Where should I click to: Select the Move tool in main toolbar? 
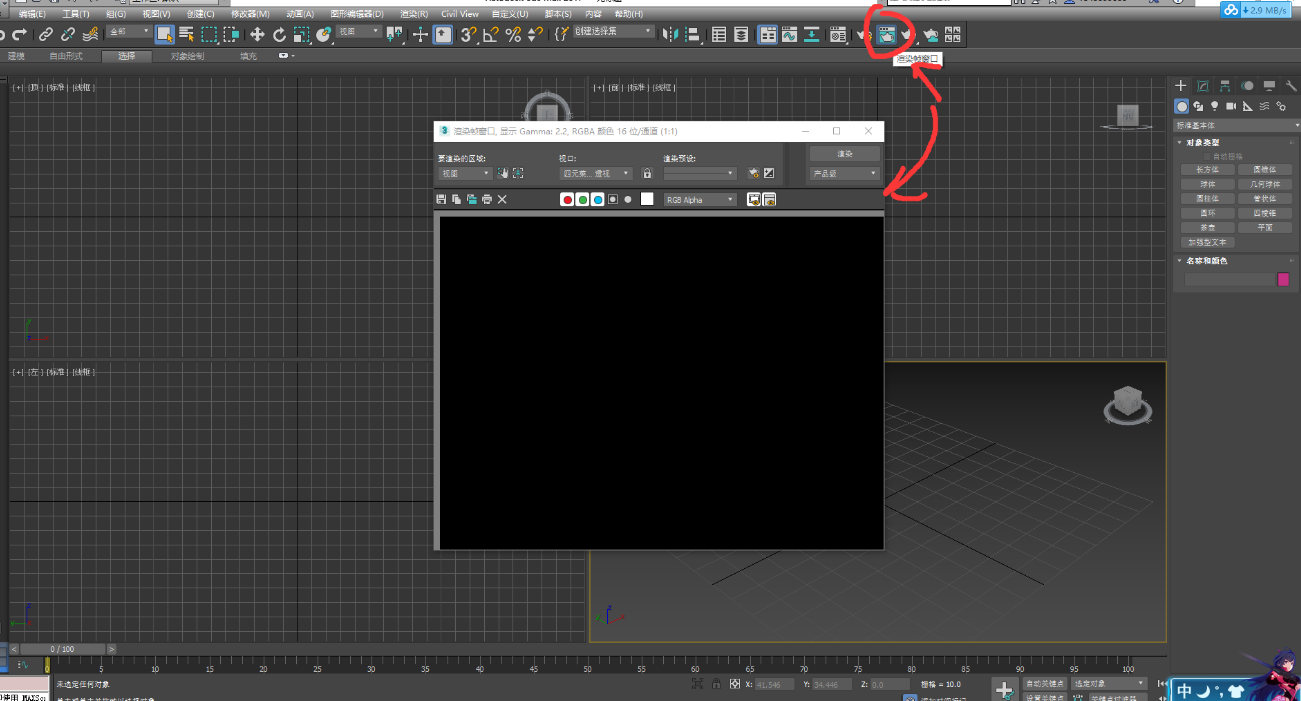coord(257,34)
